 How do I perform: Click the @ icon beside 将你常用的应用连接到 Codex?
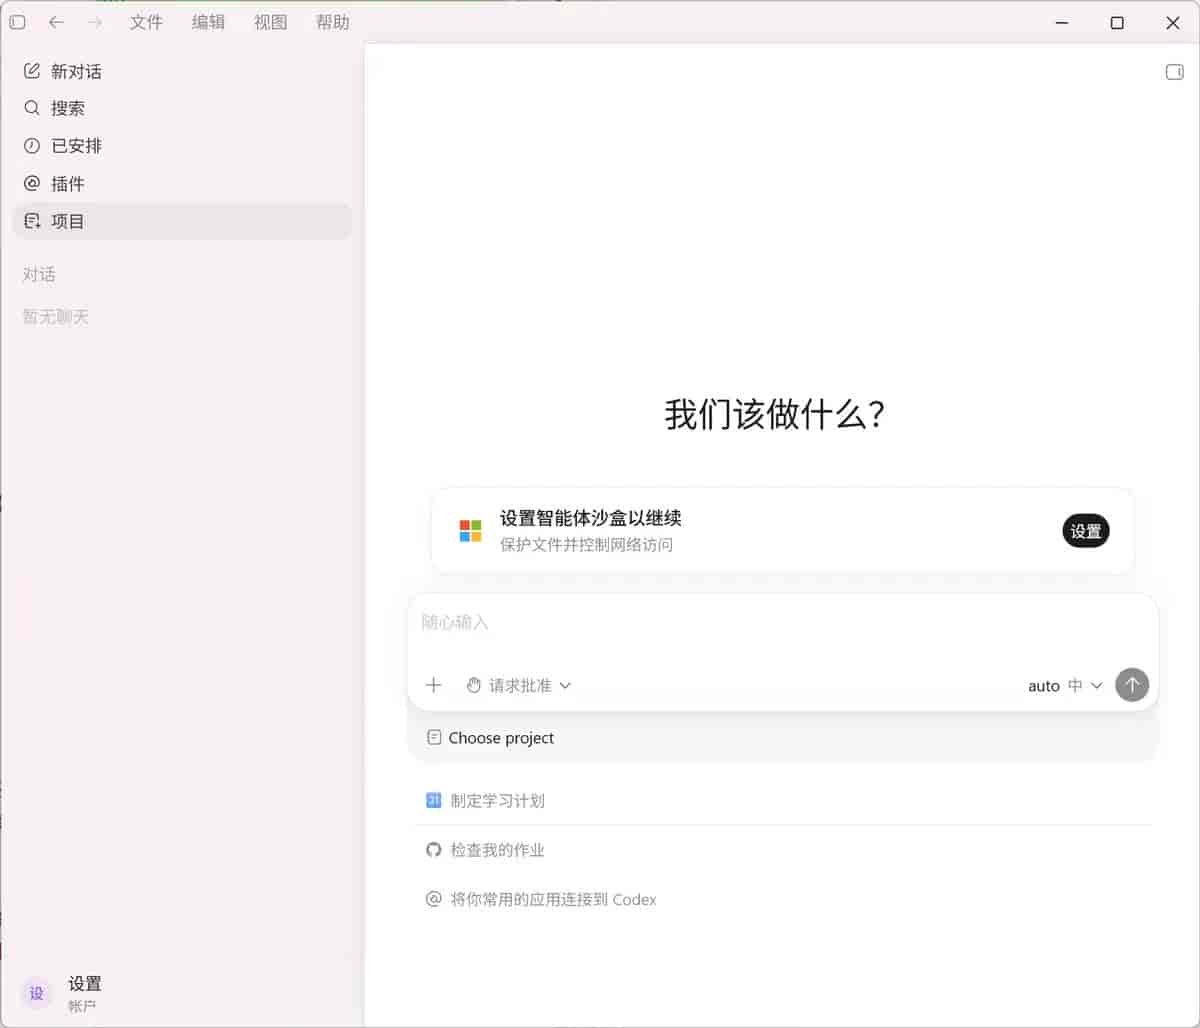tap(433, 899)
